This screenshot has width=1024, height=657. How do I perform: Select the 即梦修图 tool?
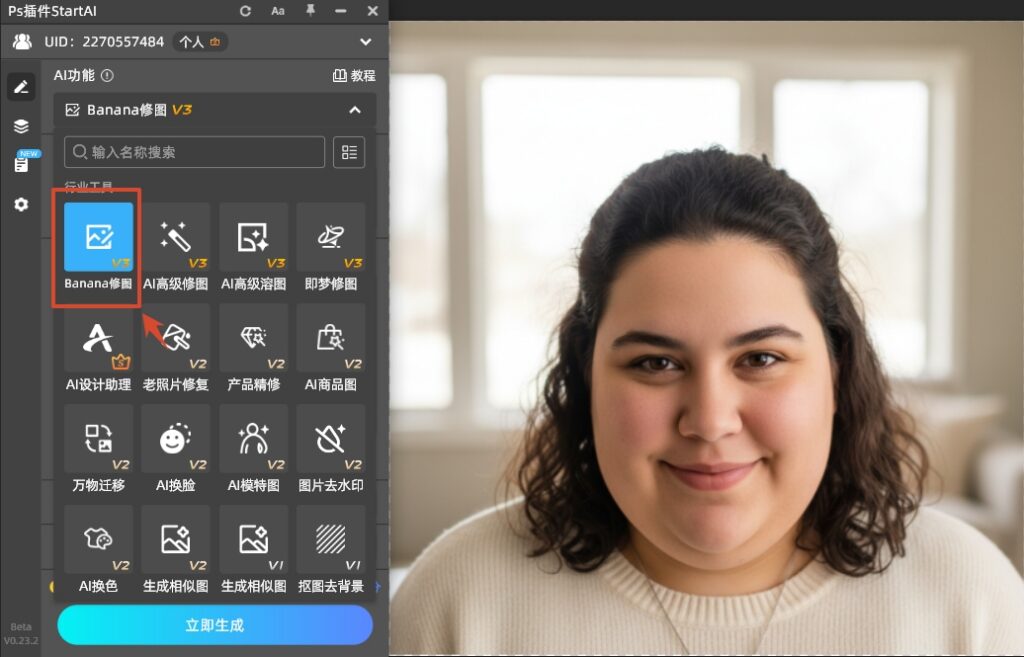point(330,238)
